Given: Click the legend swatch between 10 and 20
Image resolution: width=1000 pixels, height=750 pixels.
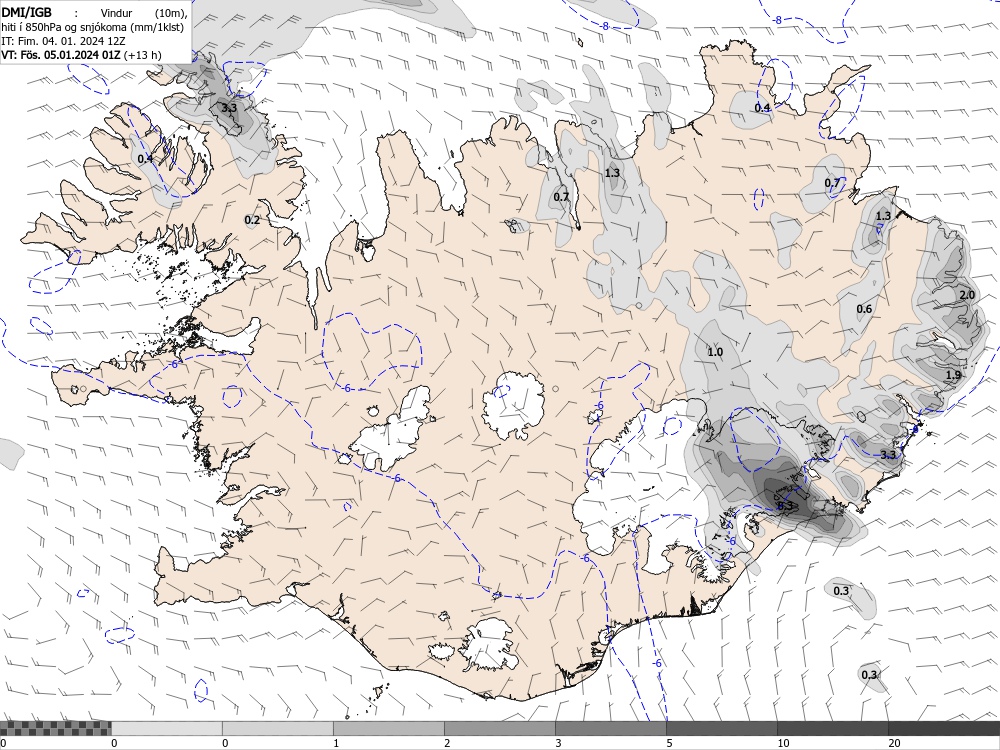Looking at the screenshot, I should click(x=832, y=728).
